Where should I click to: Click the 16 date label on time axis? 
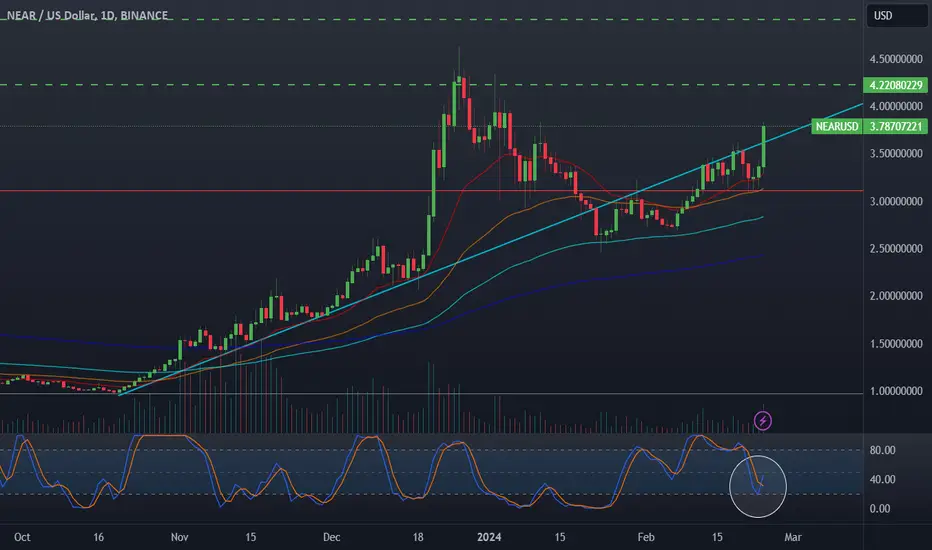(x=99, y=537)
